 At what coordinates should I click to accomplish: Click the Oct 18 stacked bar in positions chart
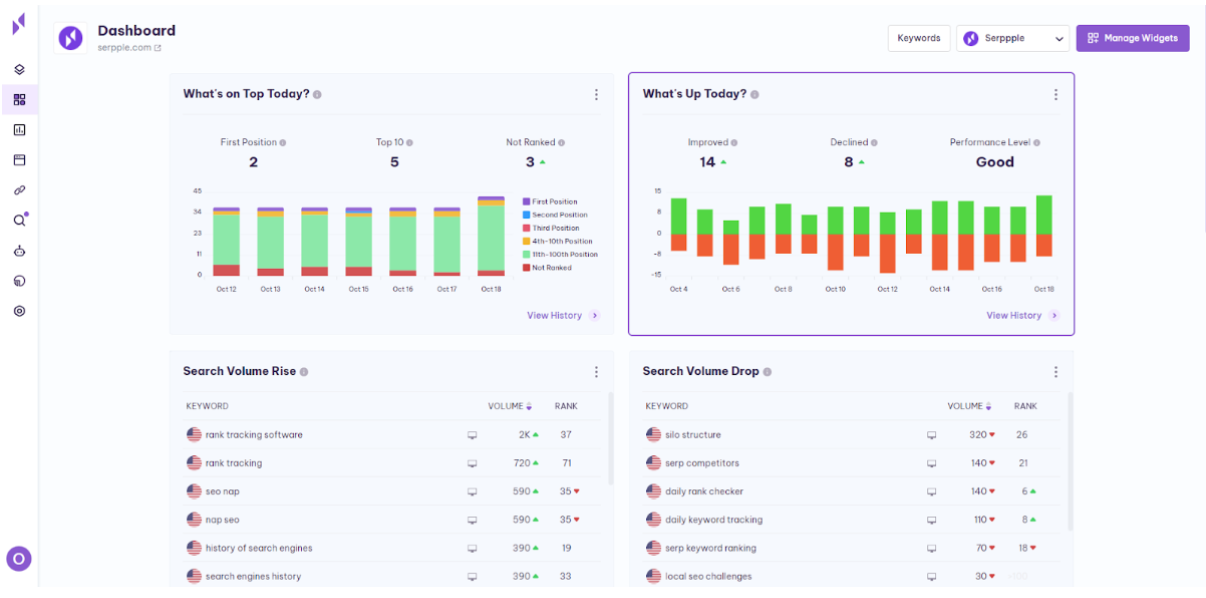(x=491, y=236)
